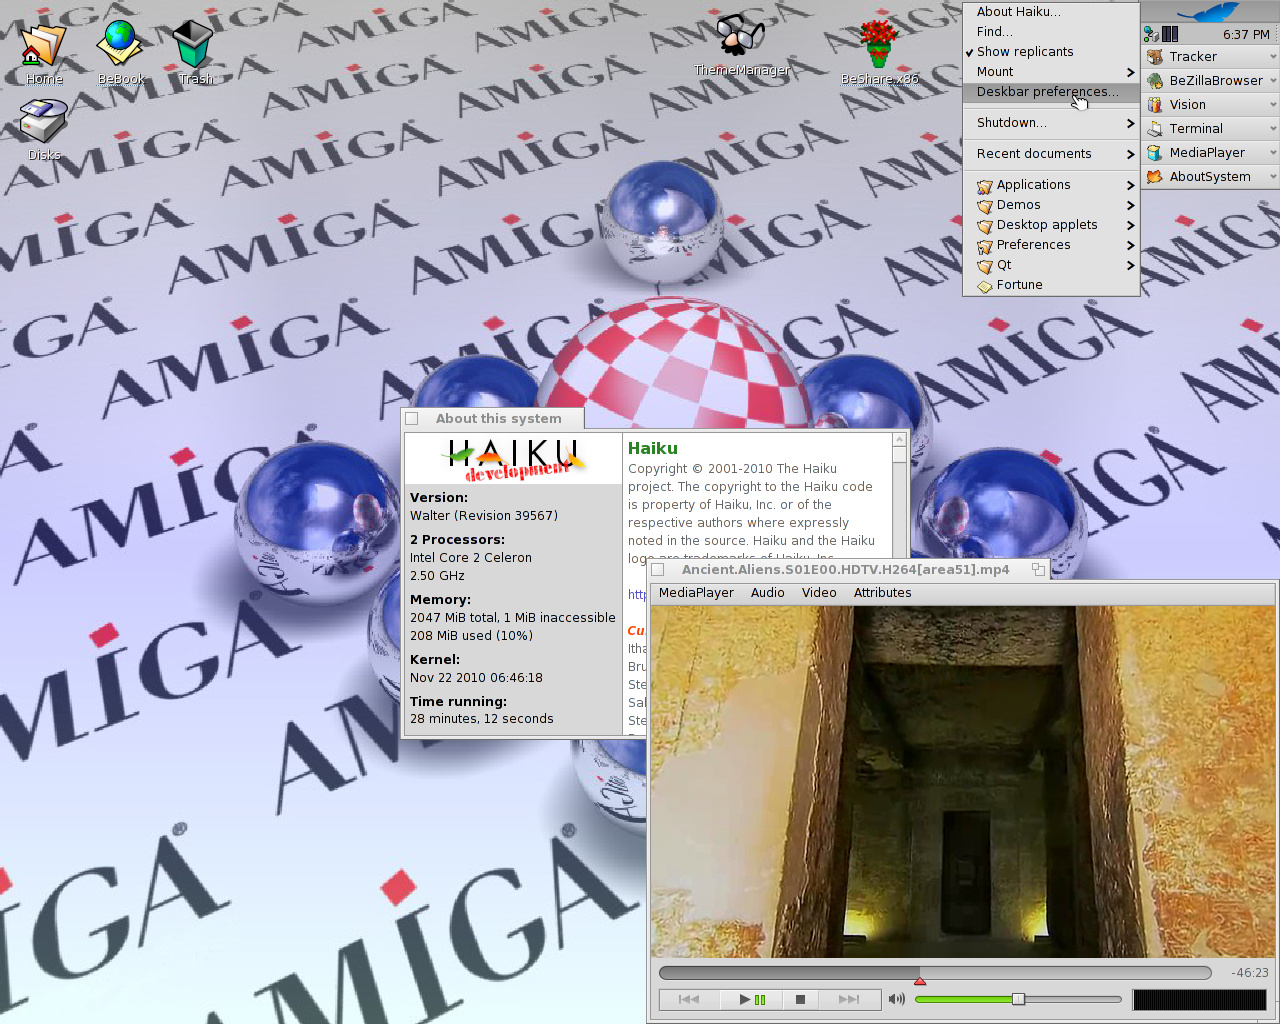The image size is (1280, 1024).
Task: Click the 'Intel Core 2 Celeron' text
Action: click(471, 558)
